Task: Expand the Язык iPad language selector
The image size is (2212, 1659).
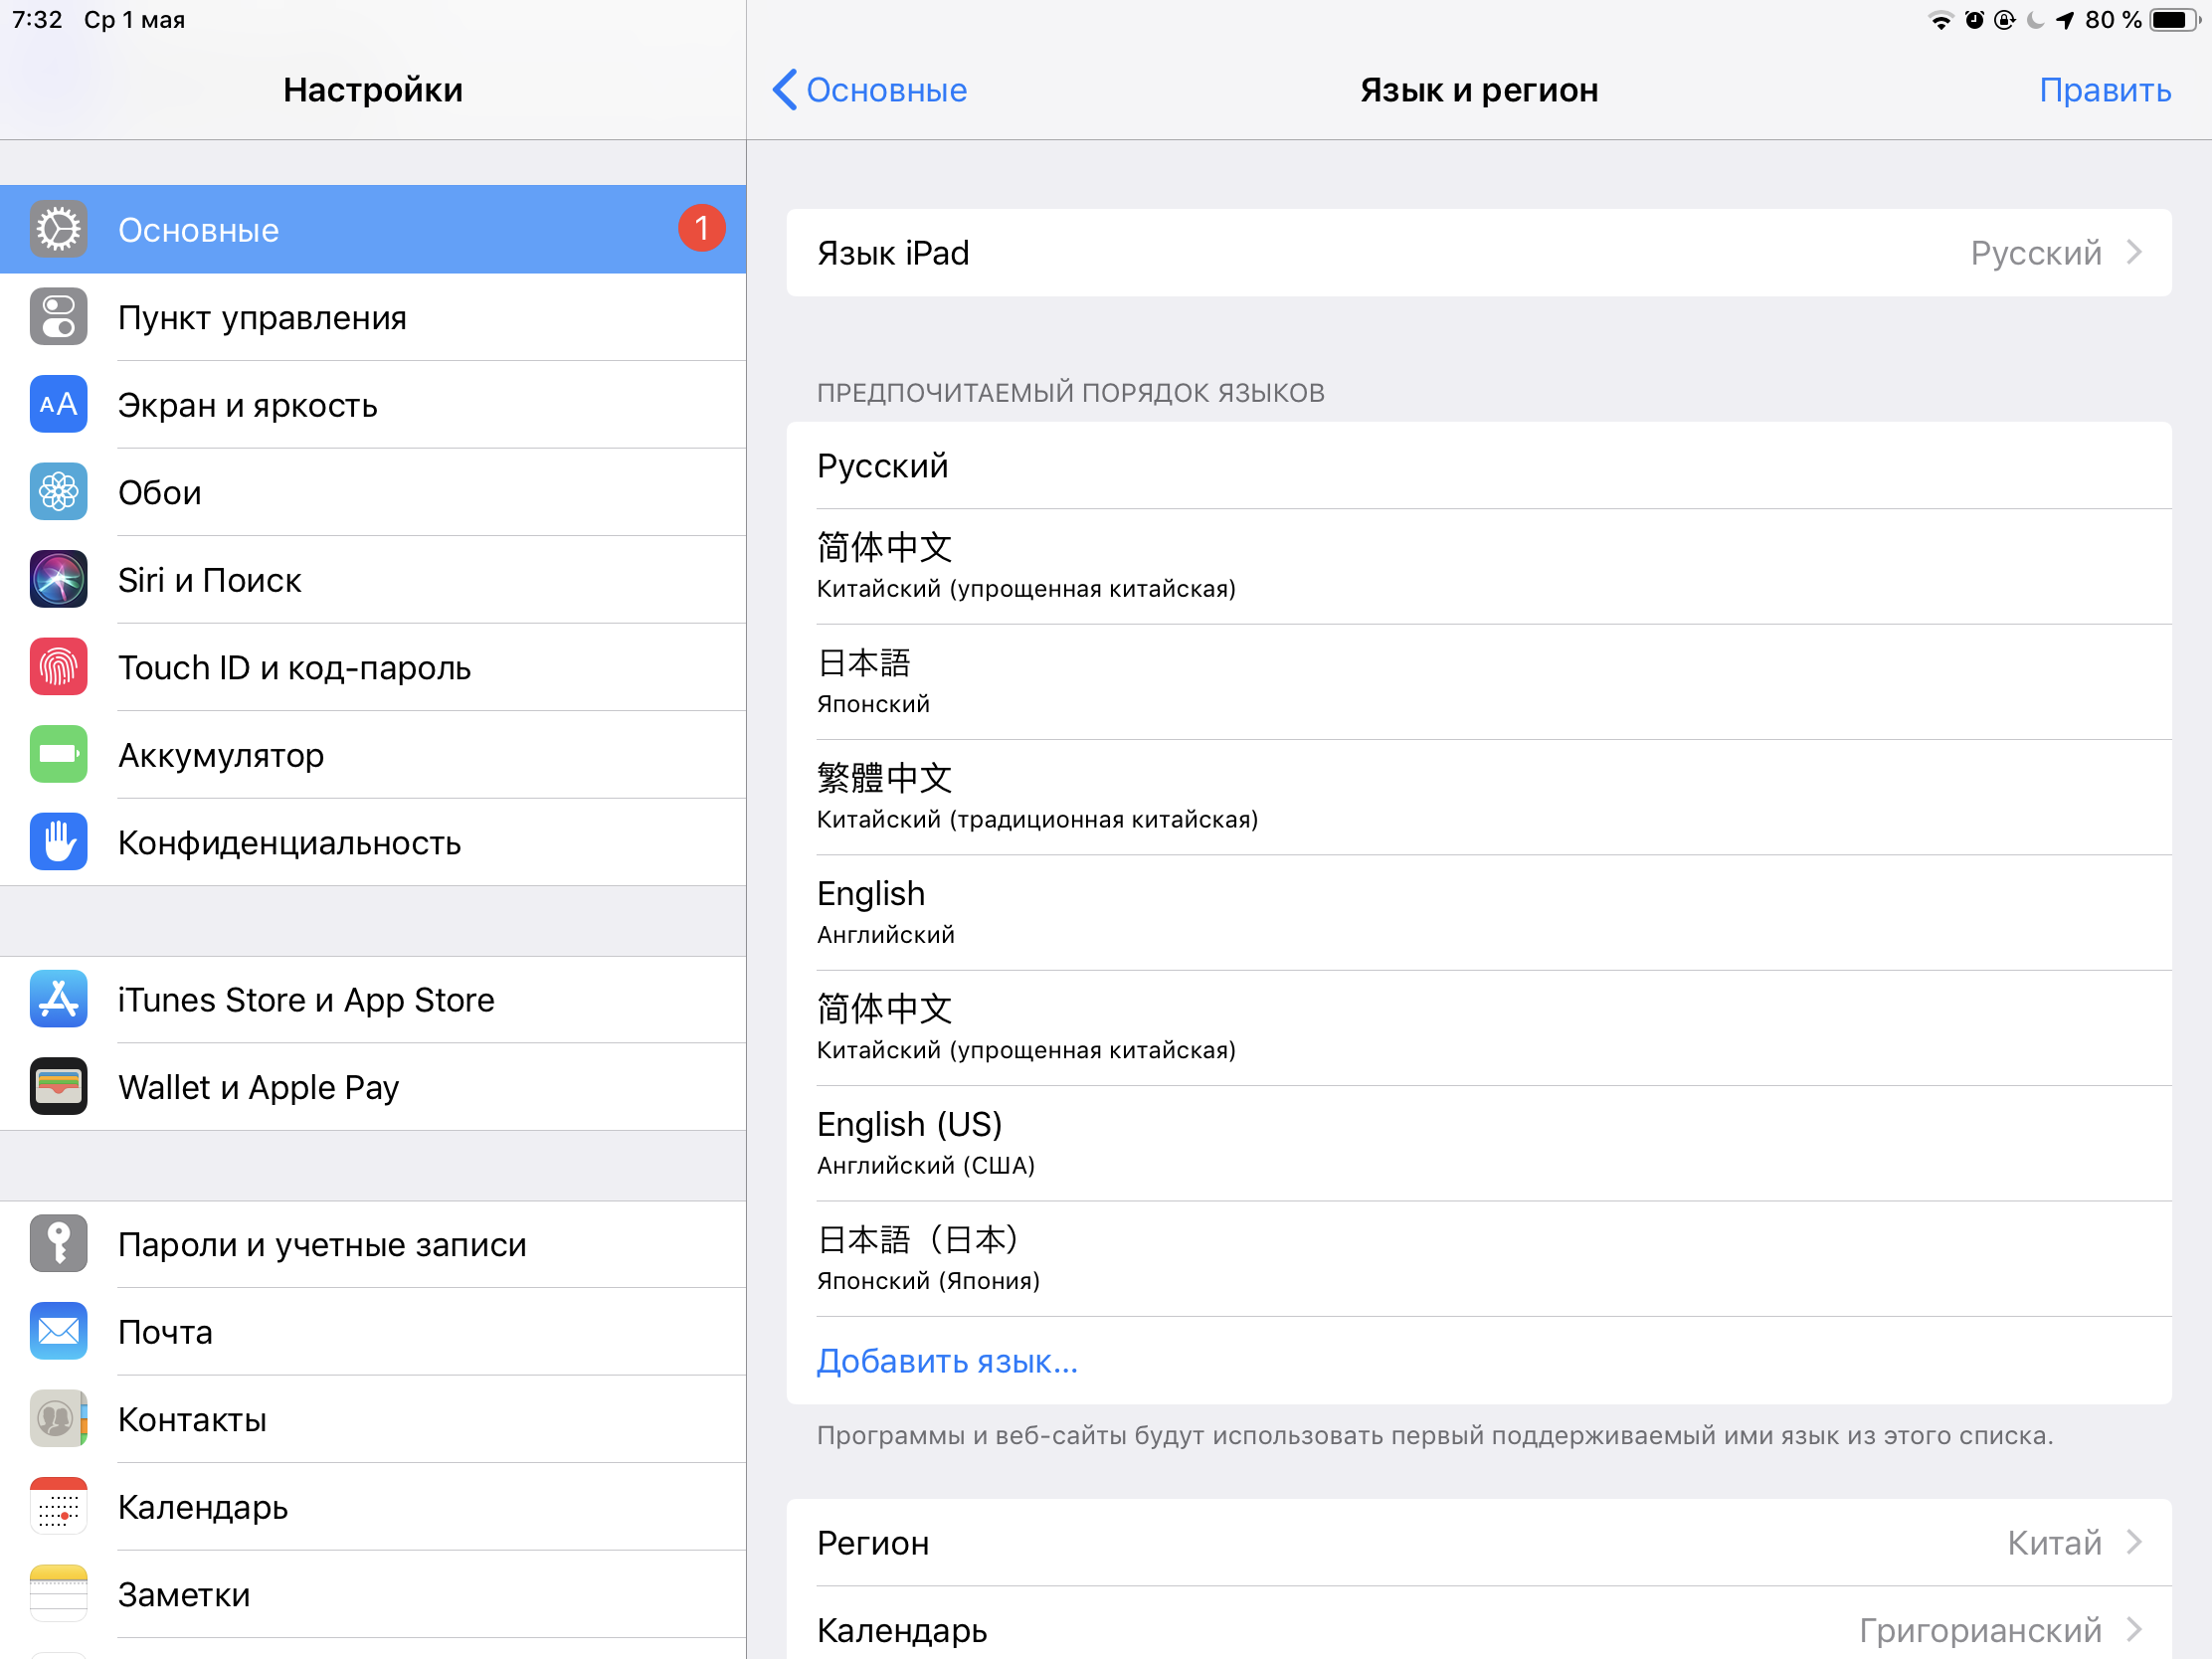Action: tap(1478, 253)
